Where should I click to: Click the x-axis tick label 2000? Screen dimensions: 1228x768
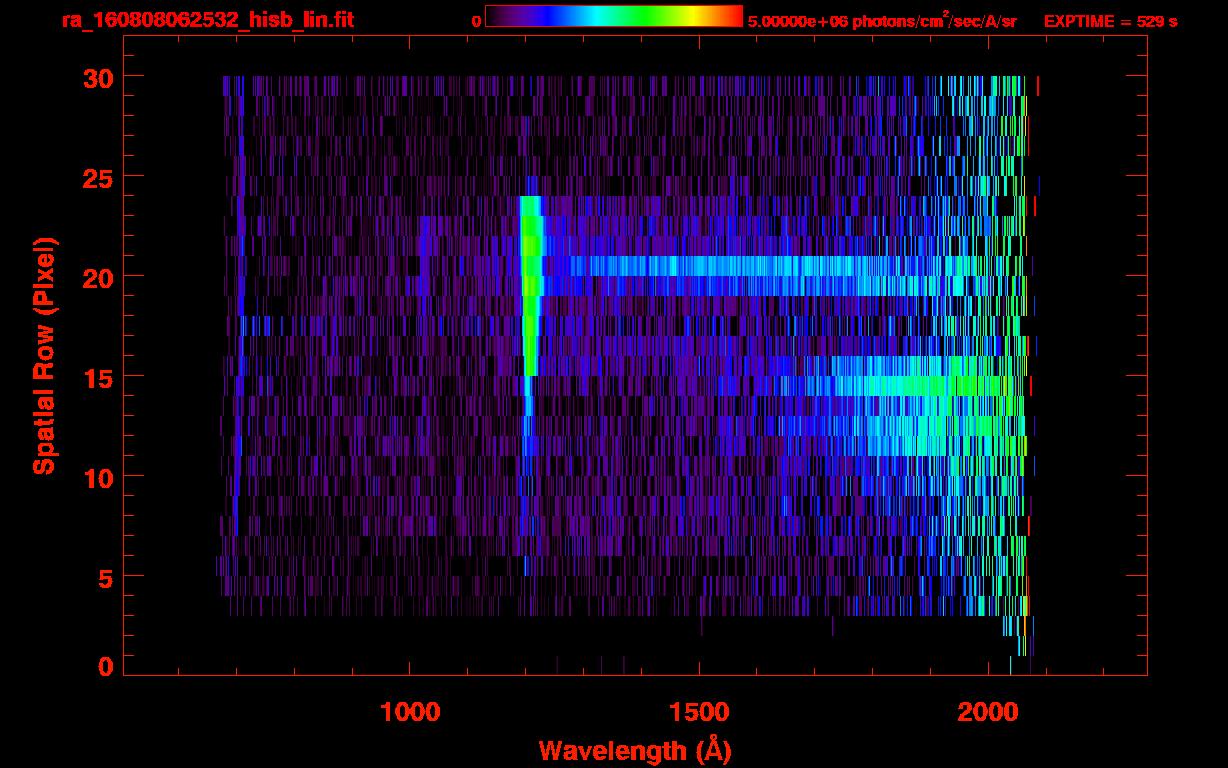[990, 711]
